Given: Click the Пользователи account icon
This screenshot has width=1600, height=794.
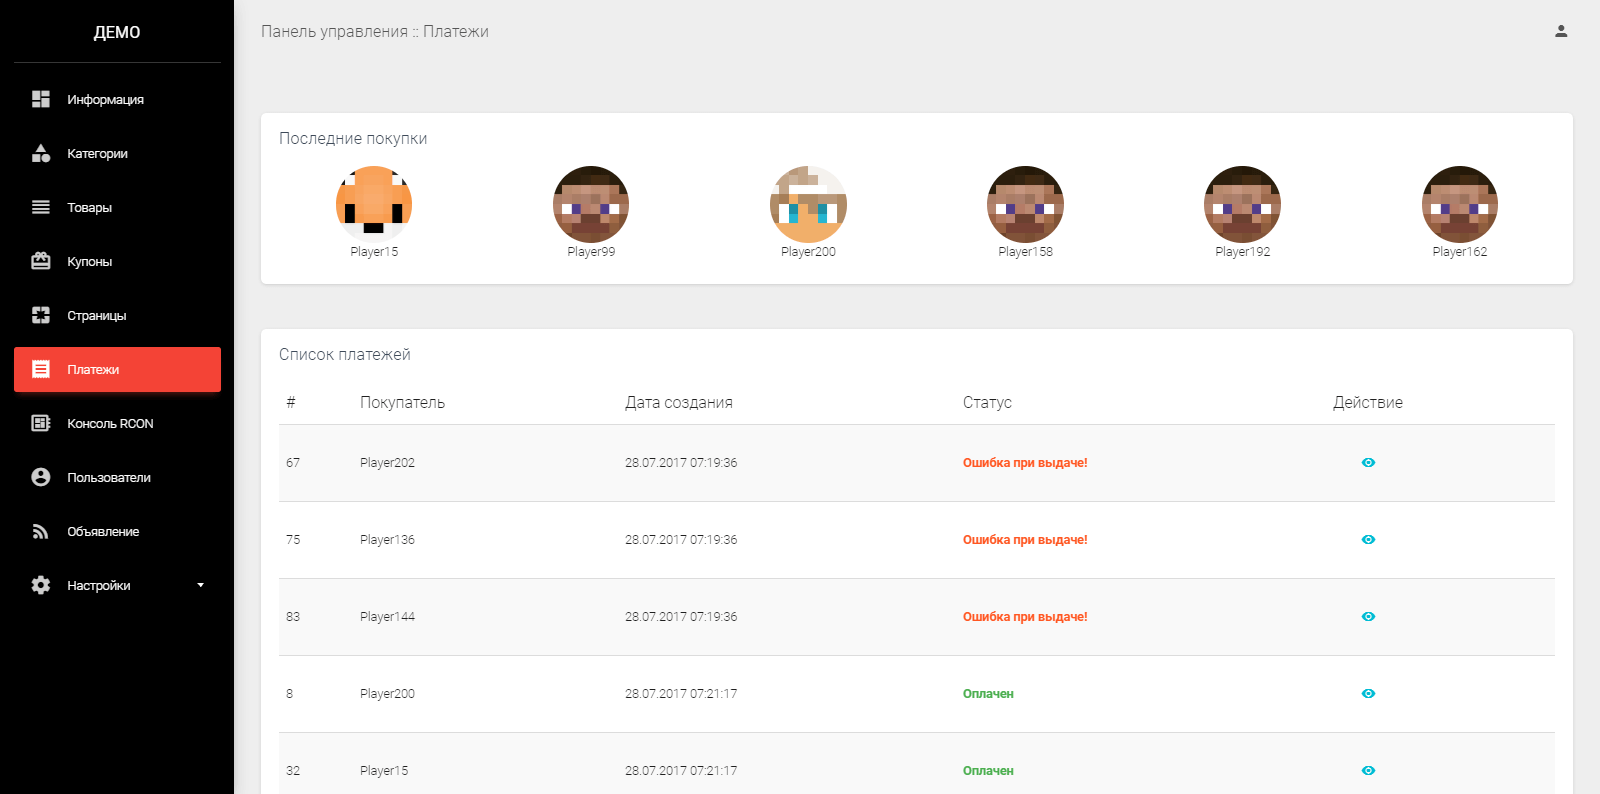Looking at the screenshot, I should (x=41, y=477).
